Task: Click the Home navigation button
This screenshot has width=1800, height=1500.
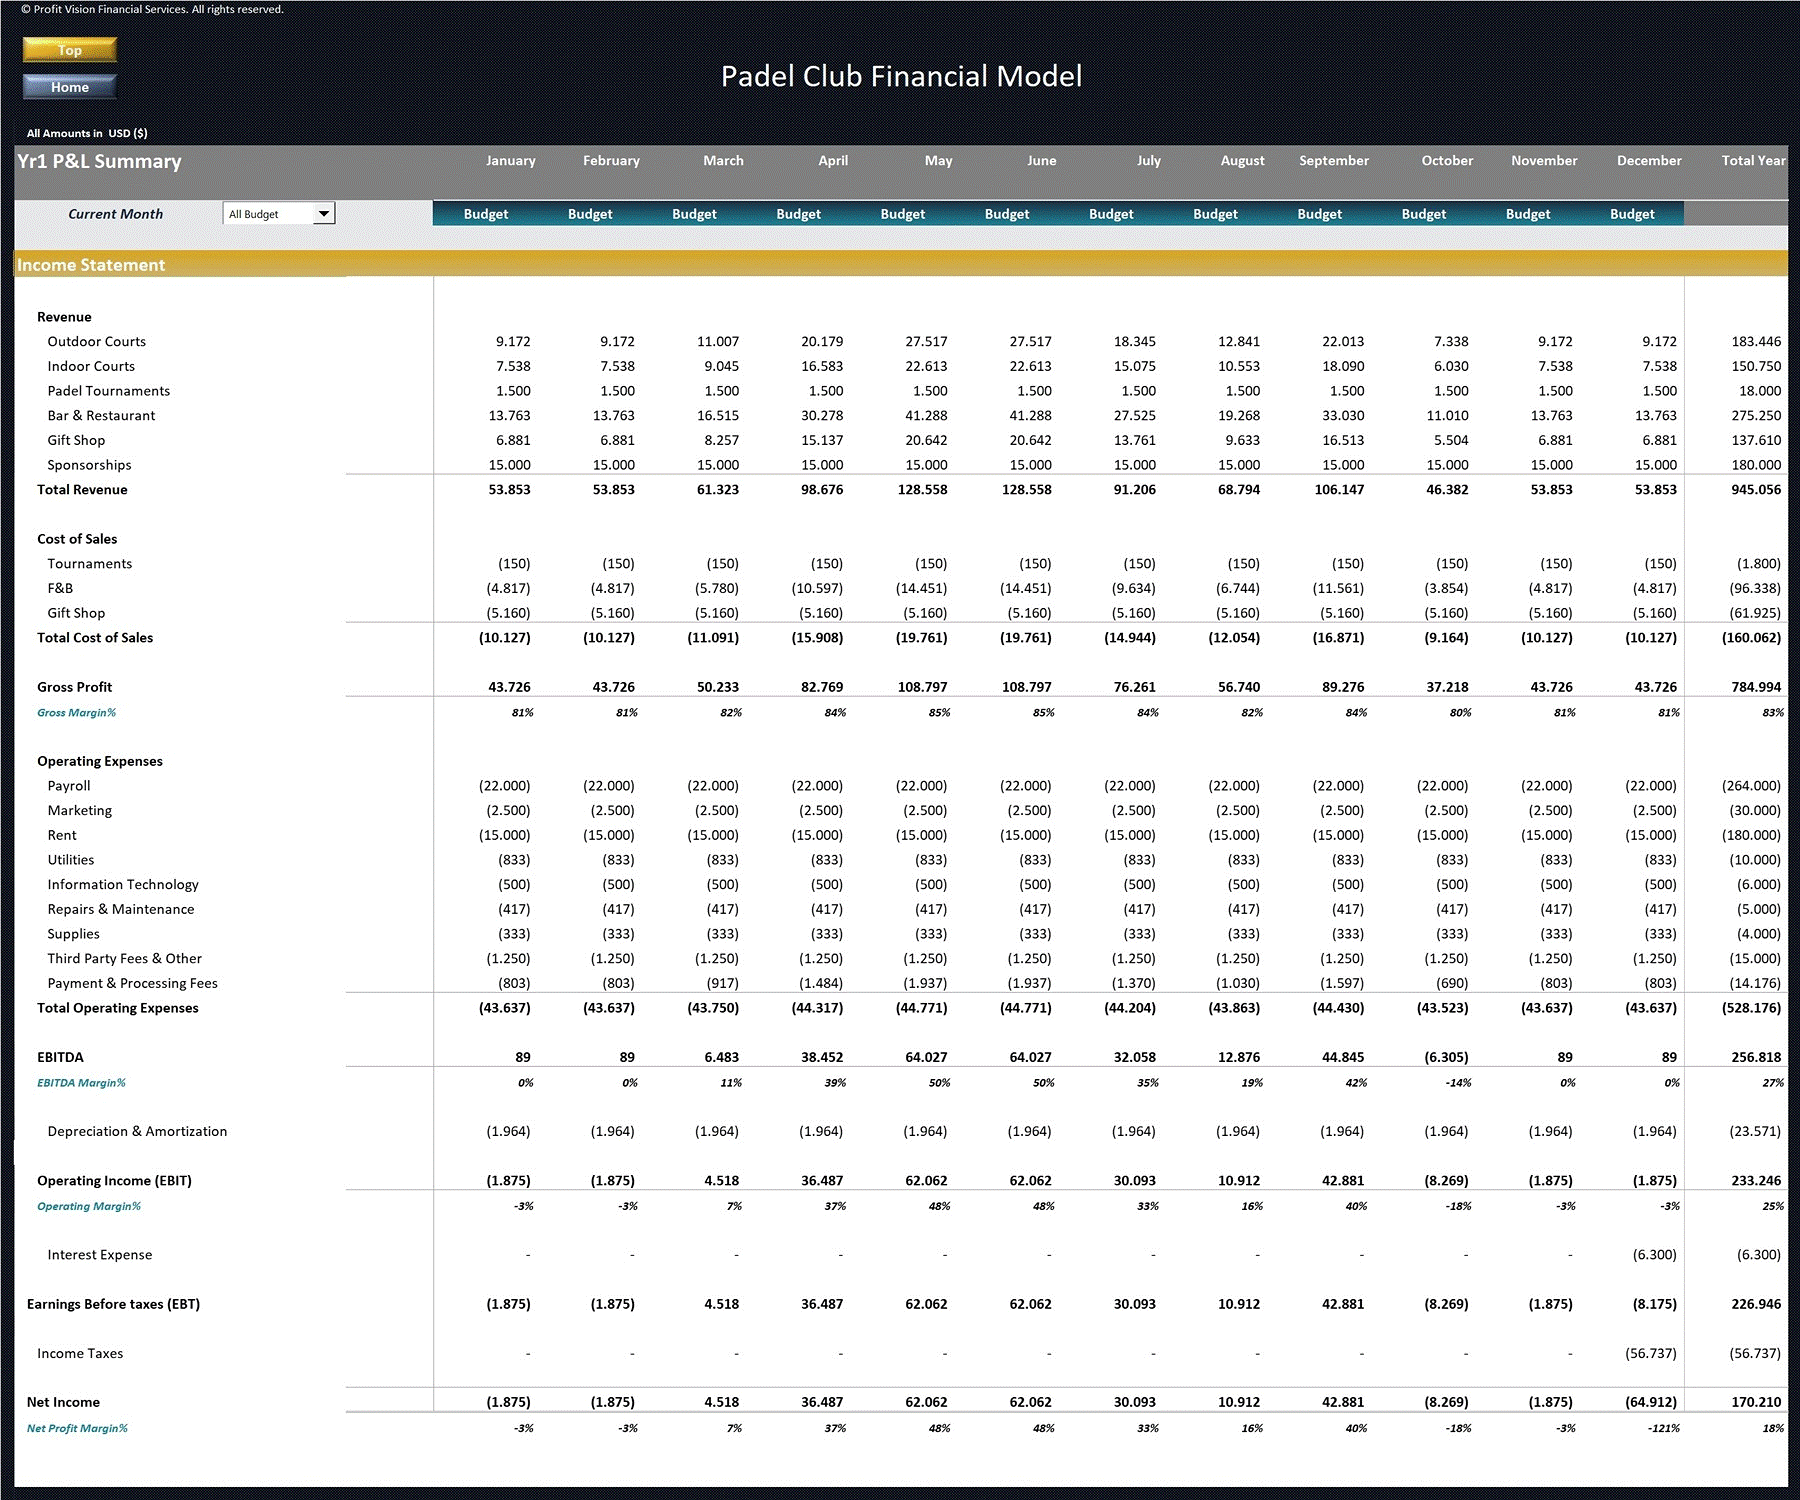Action: (x=68, y=87)
